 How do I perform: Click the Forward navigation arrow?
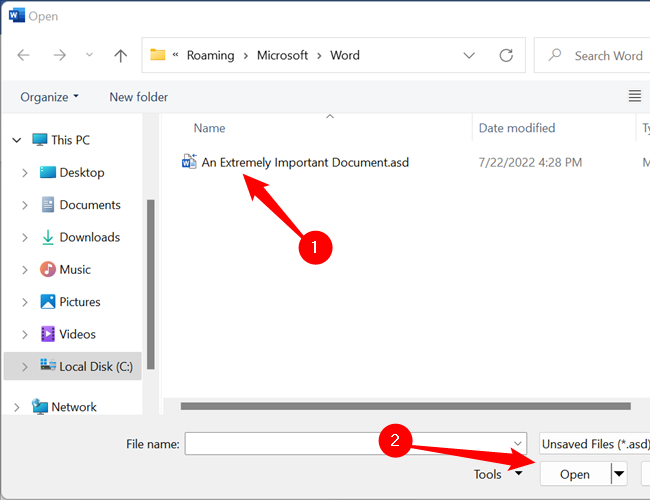(x=60, y=55)
